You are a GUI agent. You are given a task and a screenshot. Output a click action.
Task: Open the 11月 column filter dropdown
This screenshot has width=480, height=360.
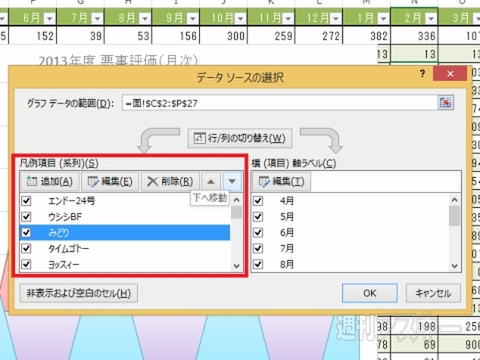click(288, 19)
